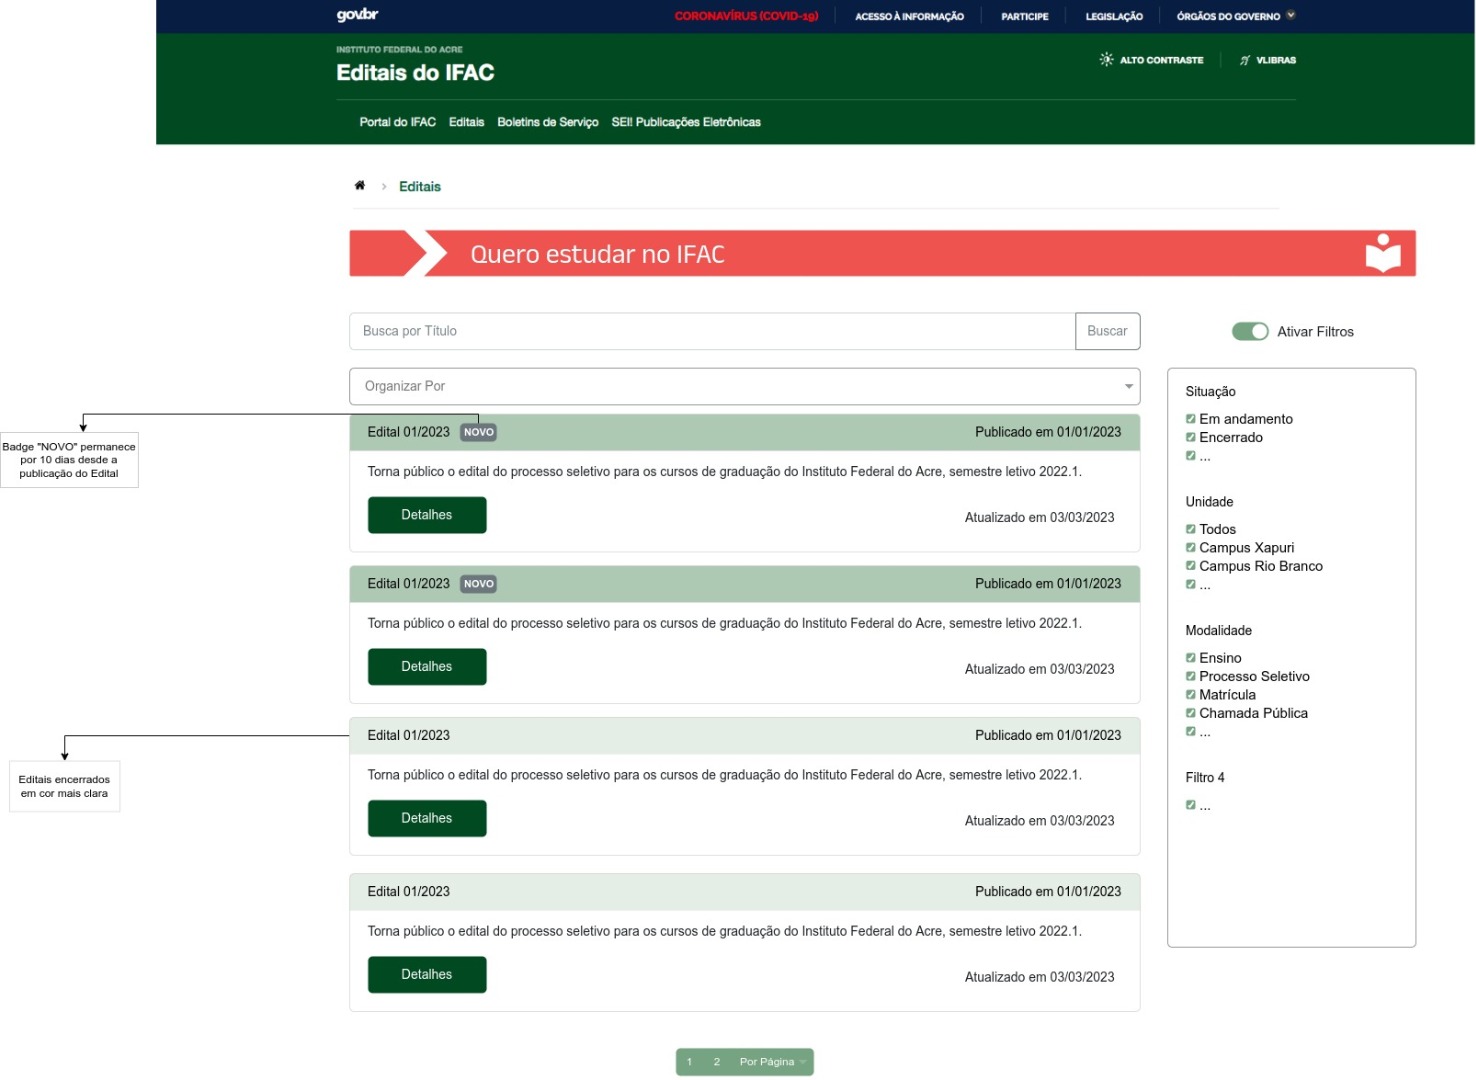Click the VLibras accessibility icon
Viewport: 1476px width, 1080px height.
1245,60
